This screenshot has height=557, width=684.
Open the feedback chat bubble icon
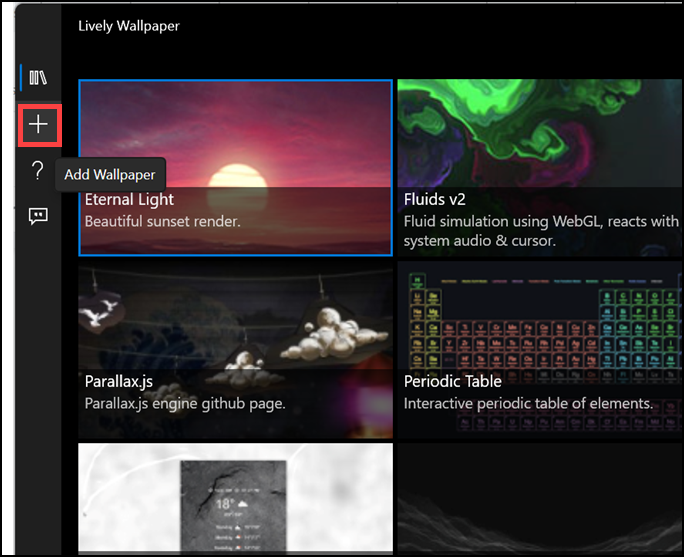pyautogui.click(x=38, y=216)
